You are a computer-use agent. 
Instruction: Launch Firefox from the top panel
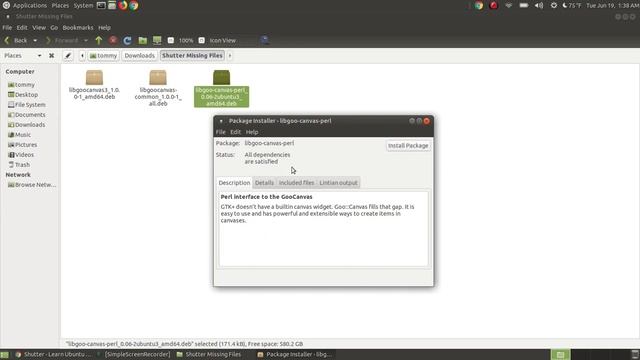[x=123, y=5]
